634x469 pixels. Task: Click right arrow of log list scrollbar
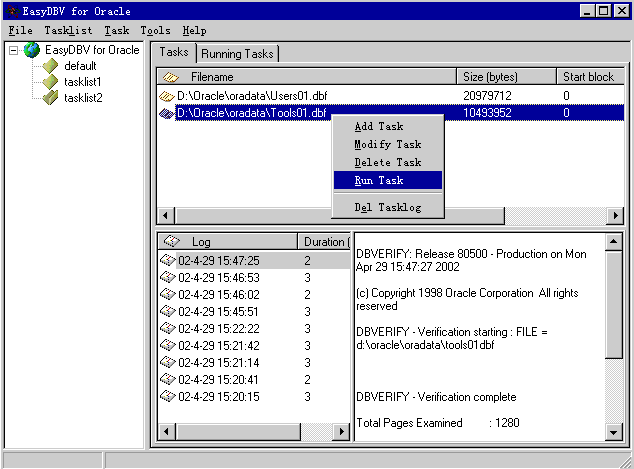[342, 431]
